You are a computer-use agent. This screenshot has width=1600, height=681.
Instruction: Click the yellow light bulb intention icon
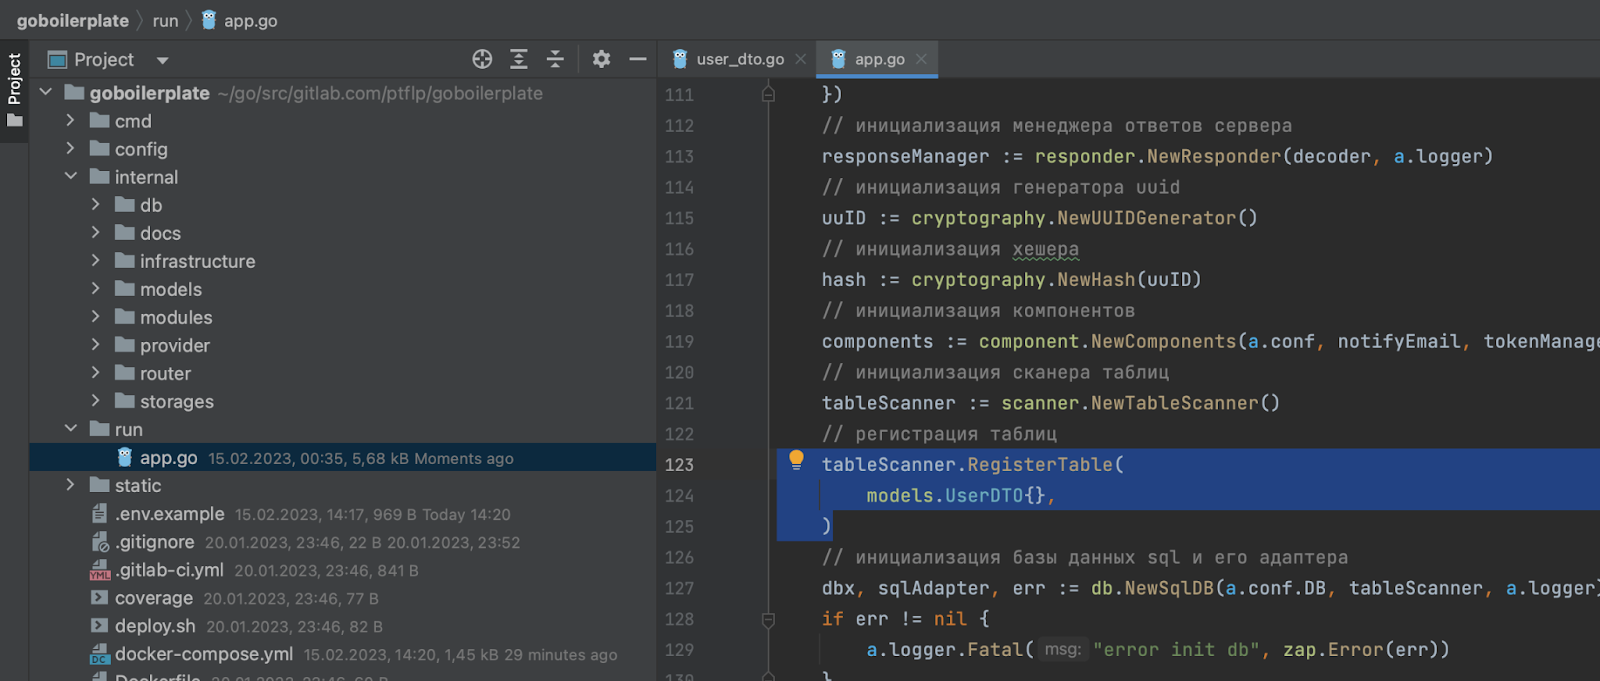click(x=796, y=460)
